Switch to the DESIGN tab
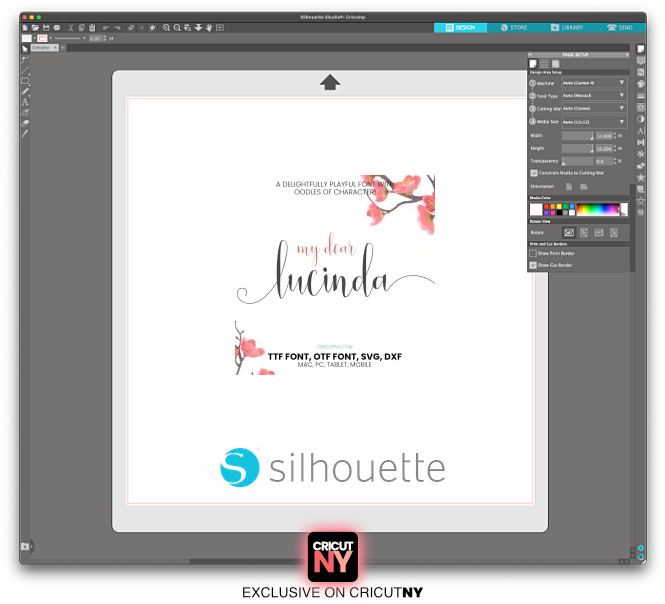The height and width of the screenshot is (604, 665). [x=461, y=28]
